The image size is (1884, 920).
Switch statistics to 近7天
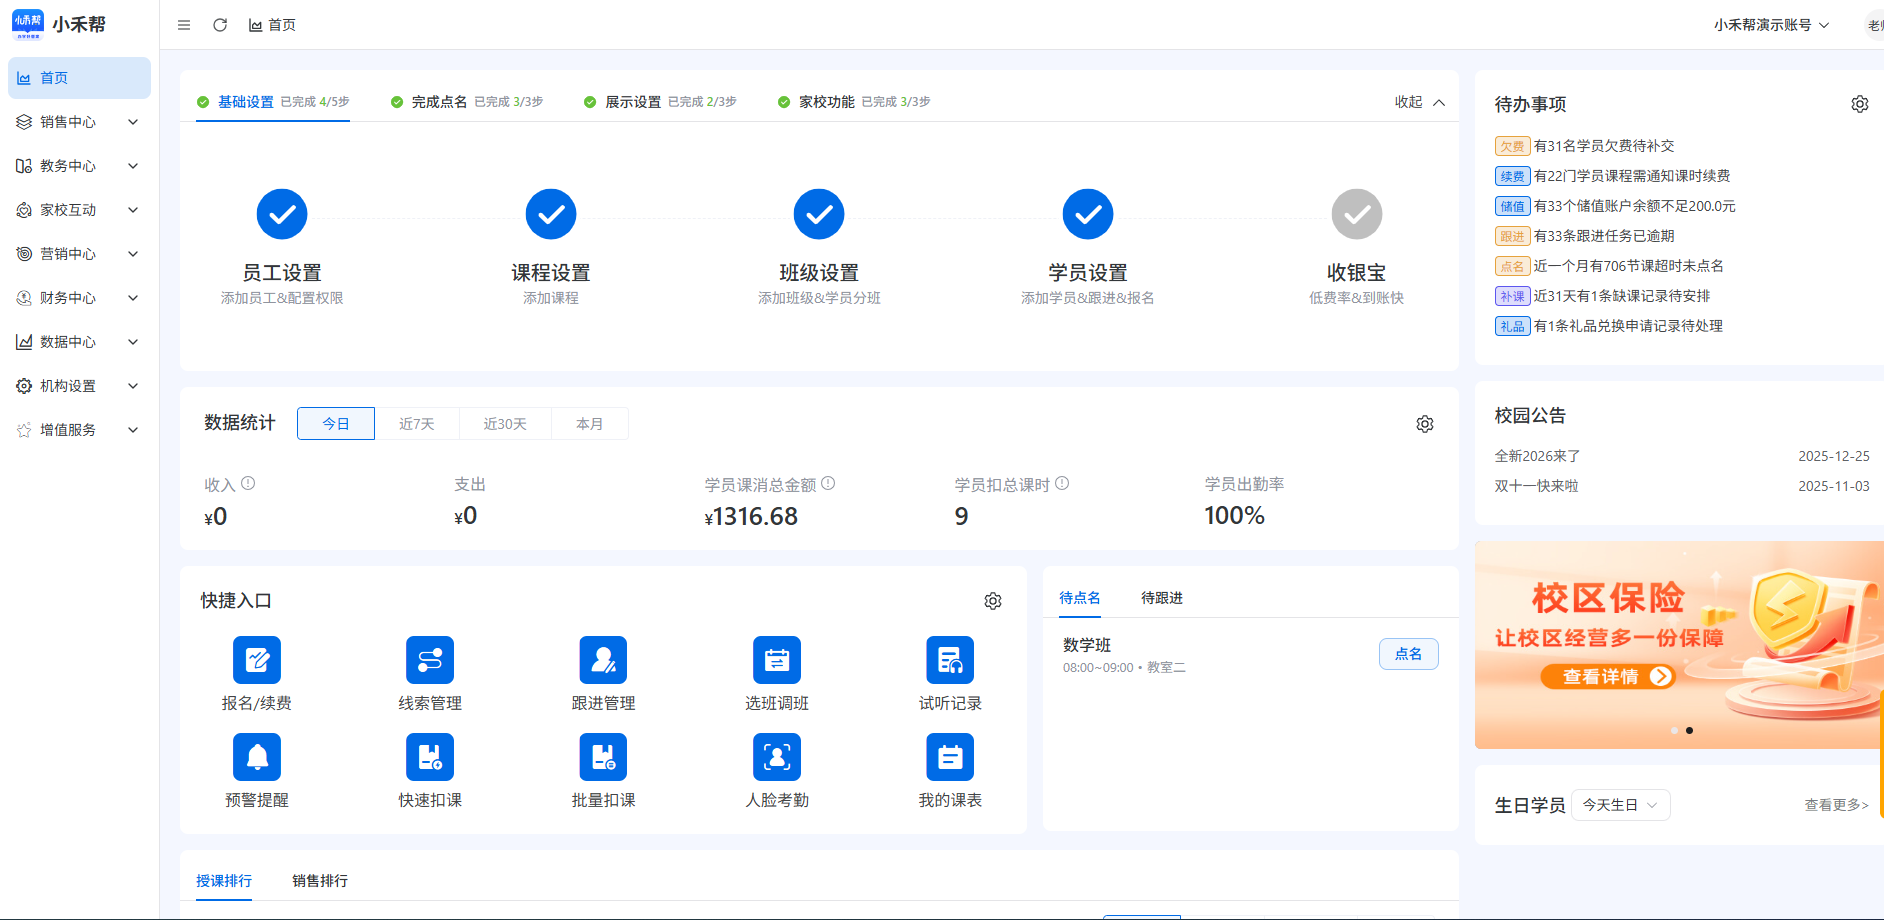[x=417, y=424]
